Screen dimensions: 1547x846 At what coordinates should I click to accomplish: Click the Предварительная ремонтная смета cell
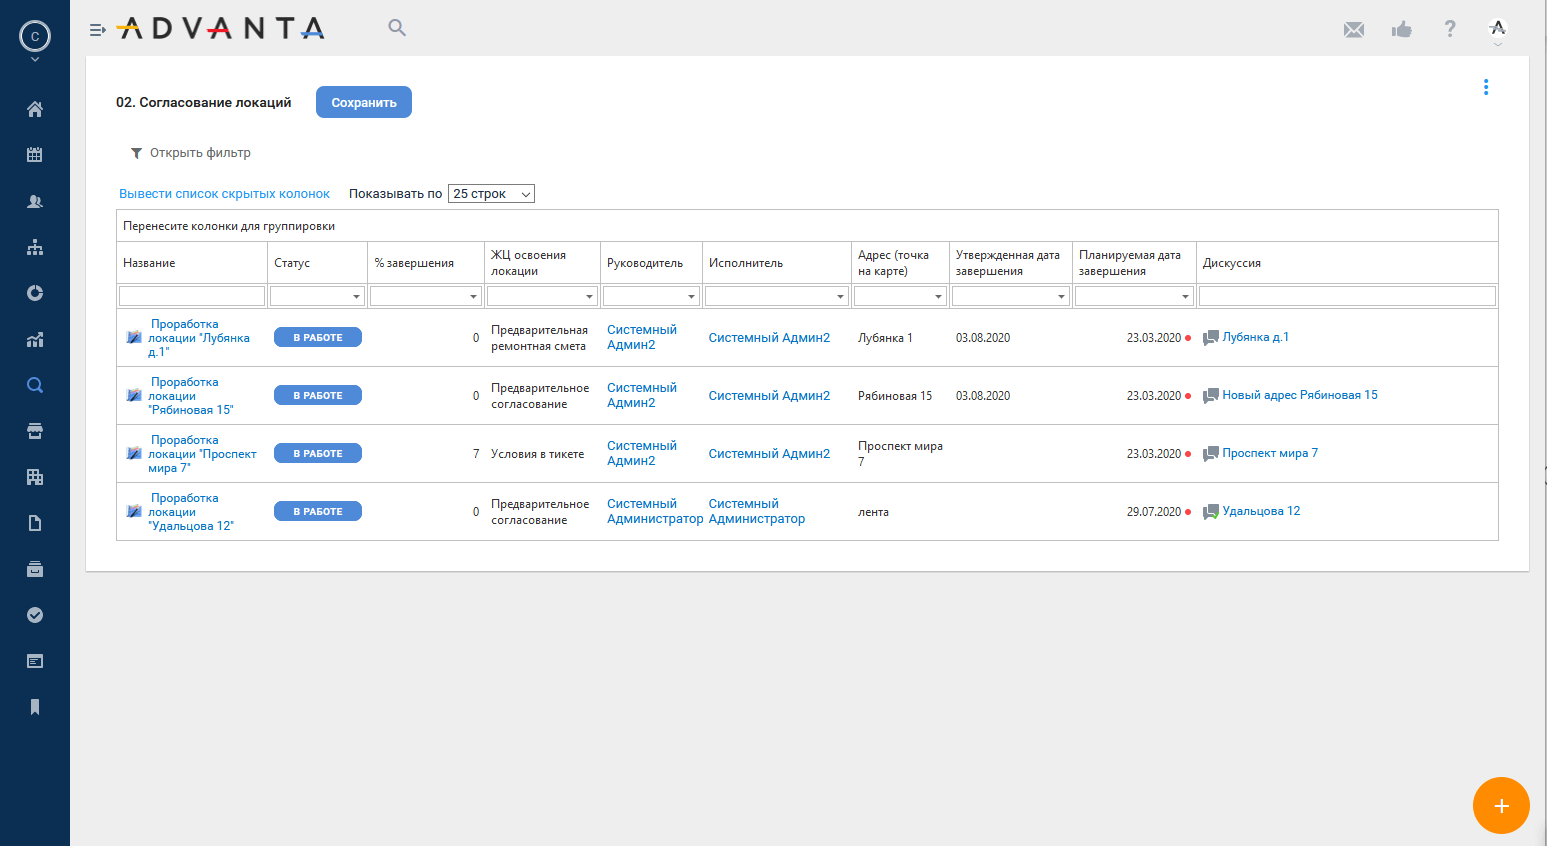(x=540, y=338)
